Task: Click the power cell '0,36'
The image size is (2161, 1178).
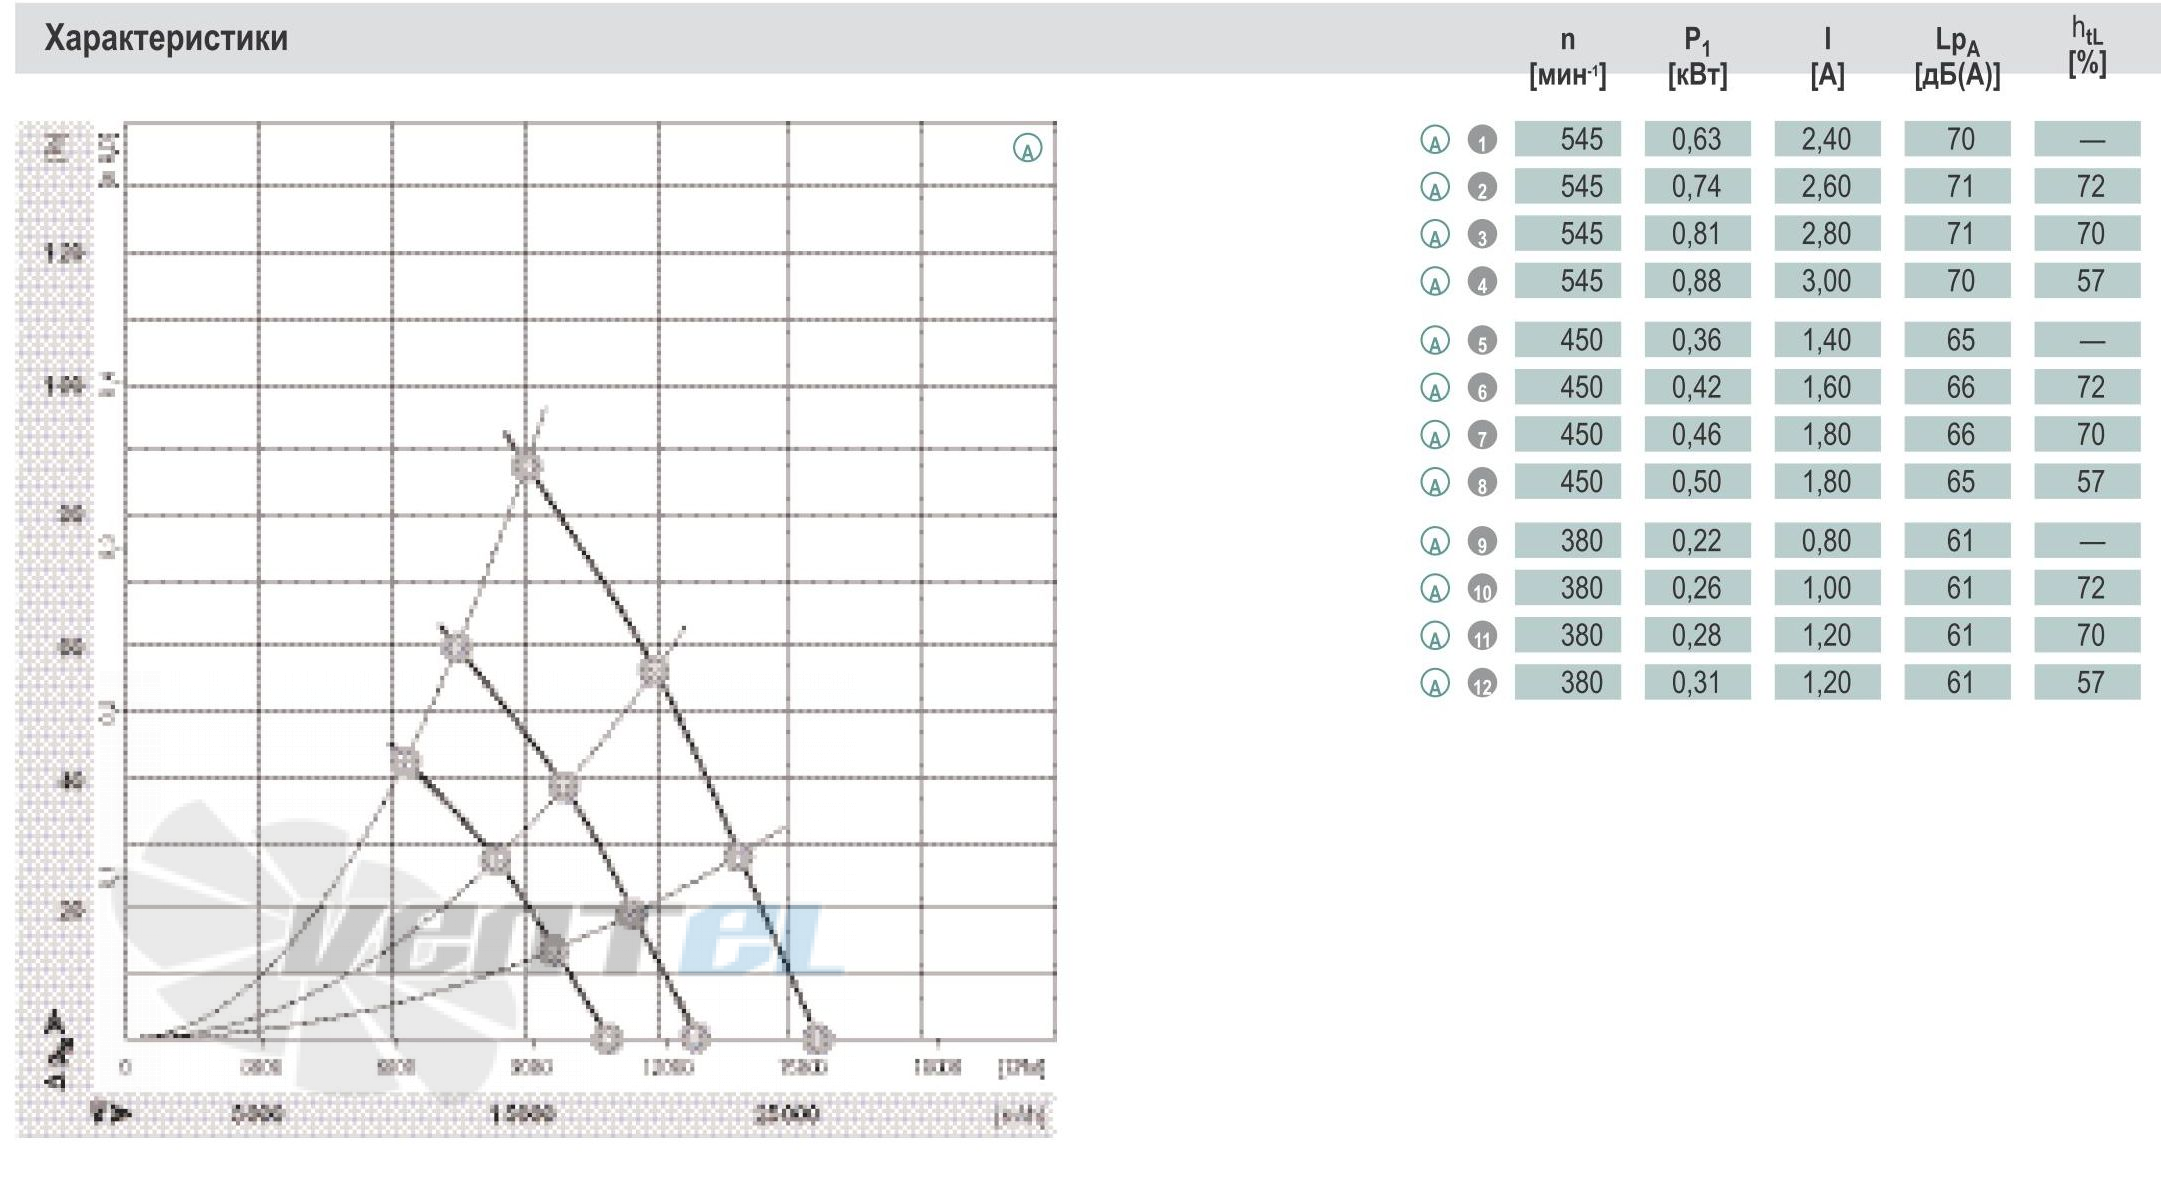Action: (1697, 340)
